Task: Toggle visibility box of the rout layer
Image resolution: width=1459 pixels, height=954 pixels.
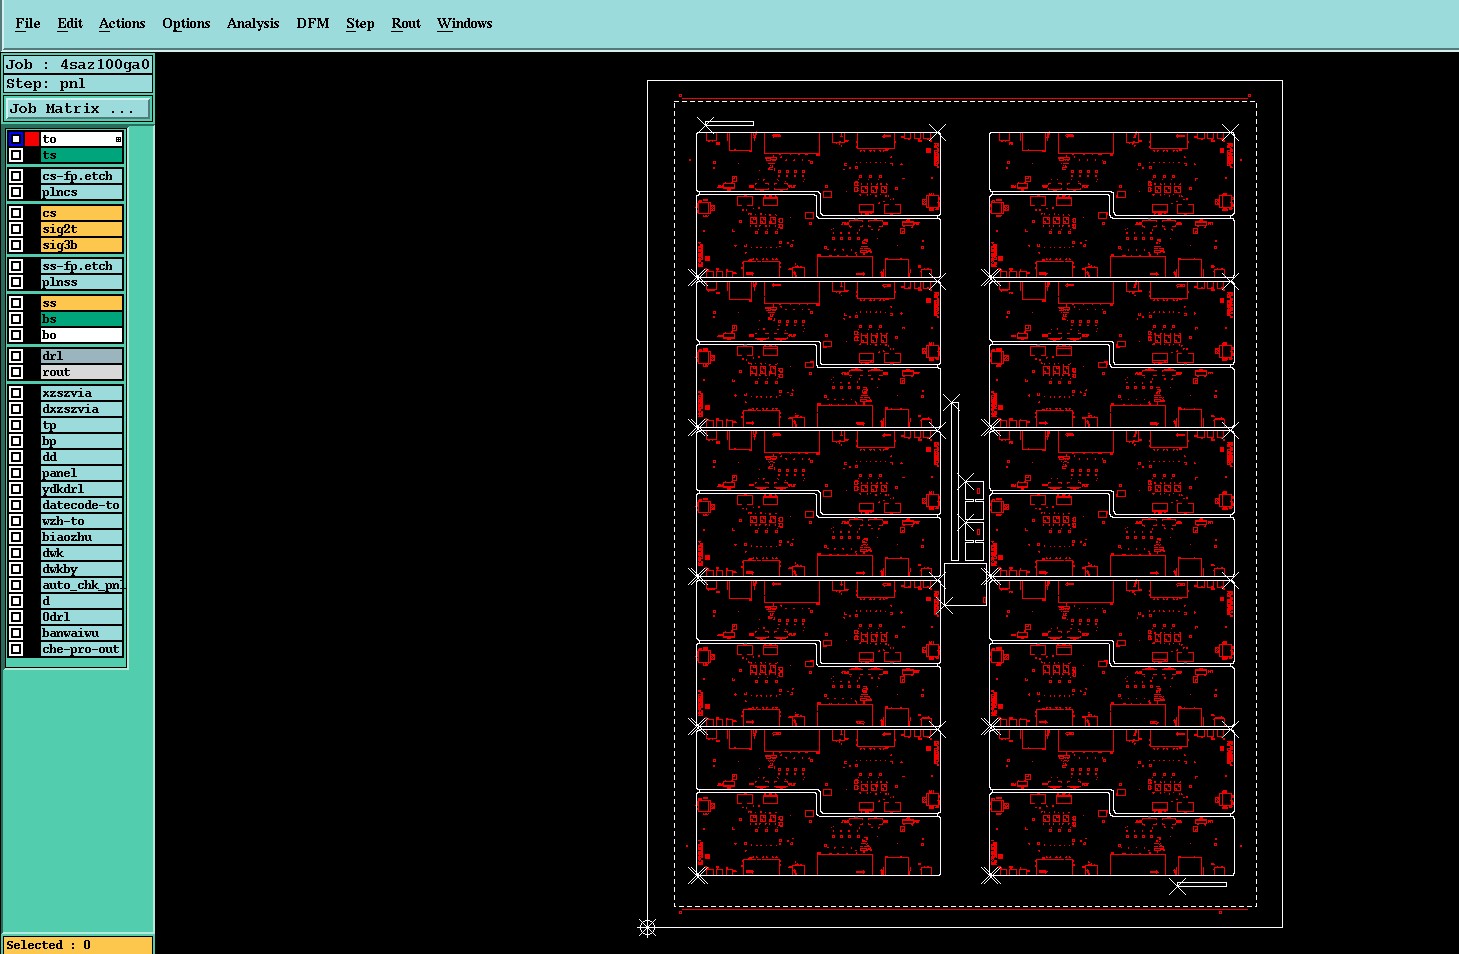Action: click(x=16, y=372)
